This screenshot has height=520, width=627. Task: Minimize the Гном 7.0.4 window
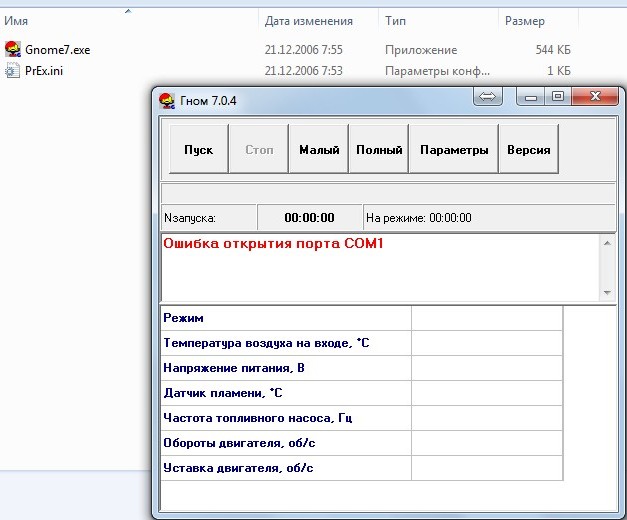531,97
